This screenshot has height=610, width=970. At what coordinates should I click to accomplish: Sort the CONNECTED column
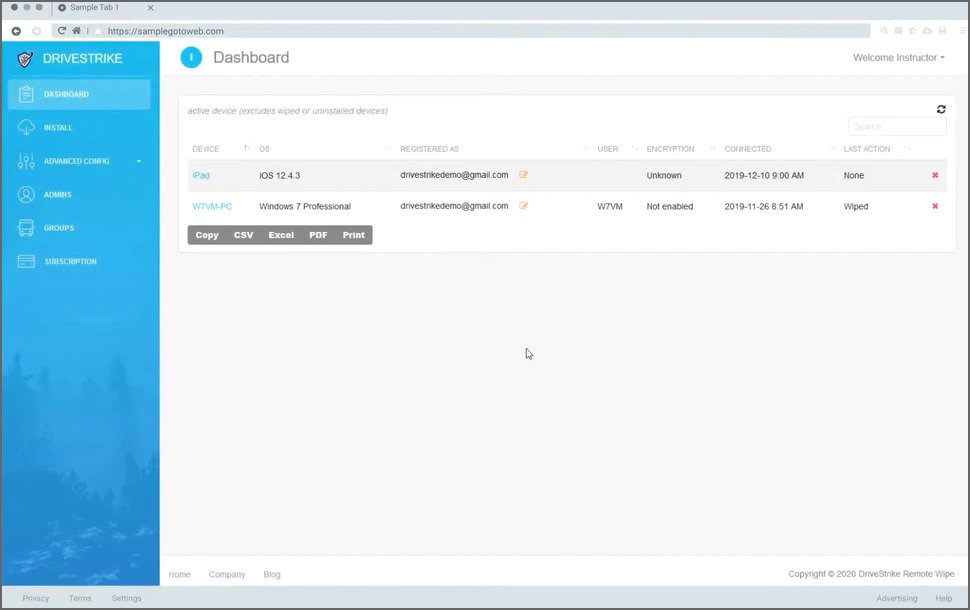tap(748, 148)
